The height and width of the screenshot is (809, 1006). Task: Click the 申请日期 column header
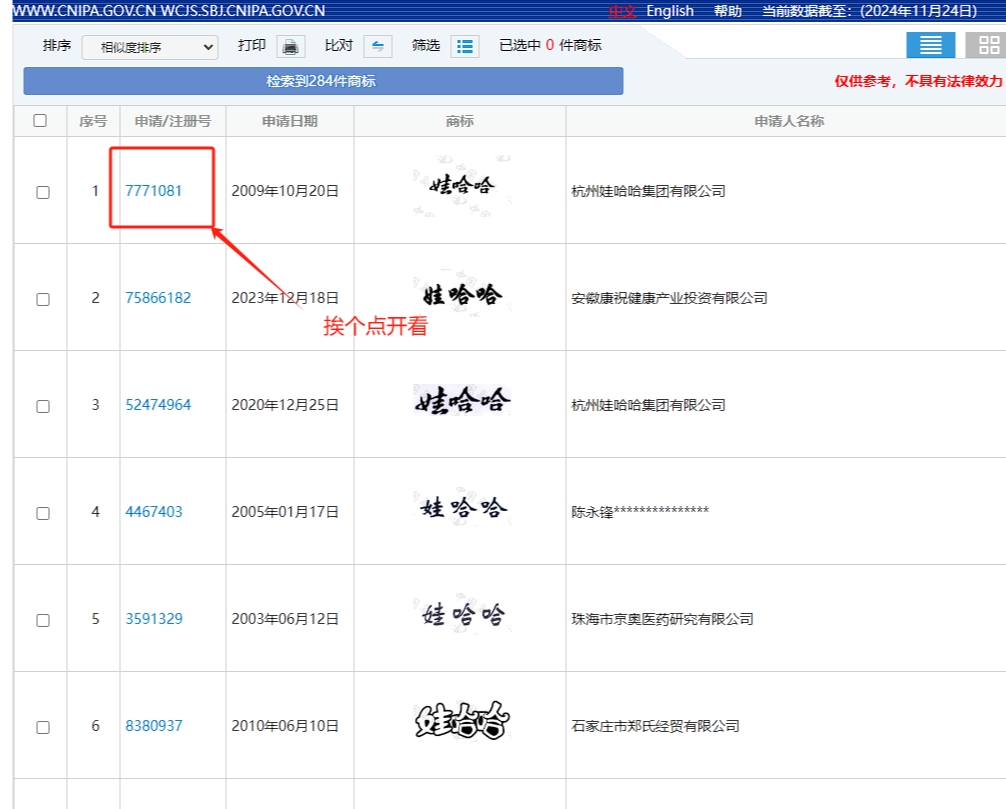[289, 121]
